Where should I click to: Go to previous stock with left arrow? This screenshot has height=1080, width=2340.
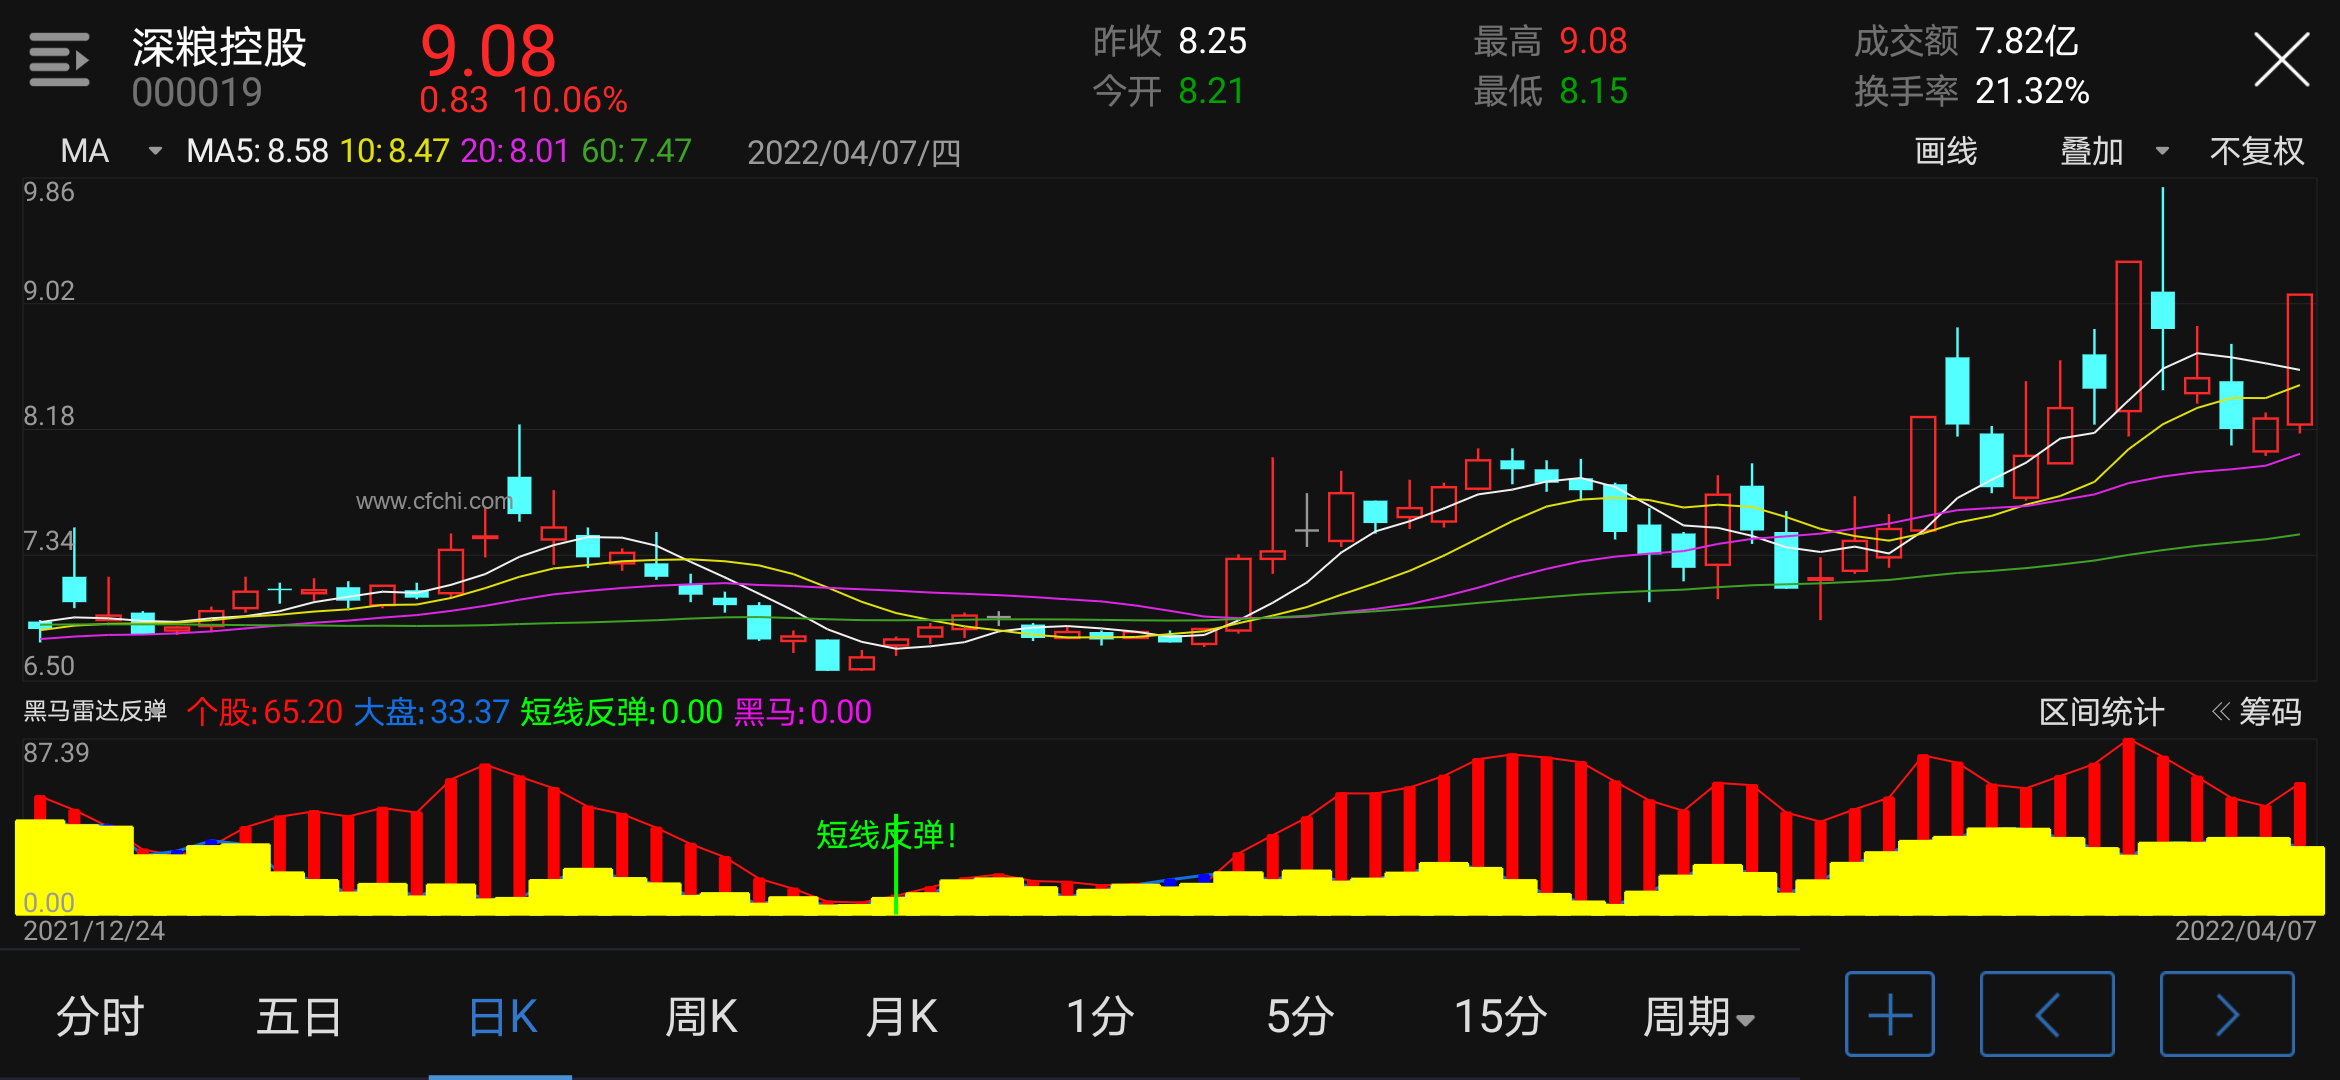coord(2047,1015)
